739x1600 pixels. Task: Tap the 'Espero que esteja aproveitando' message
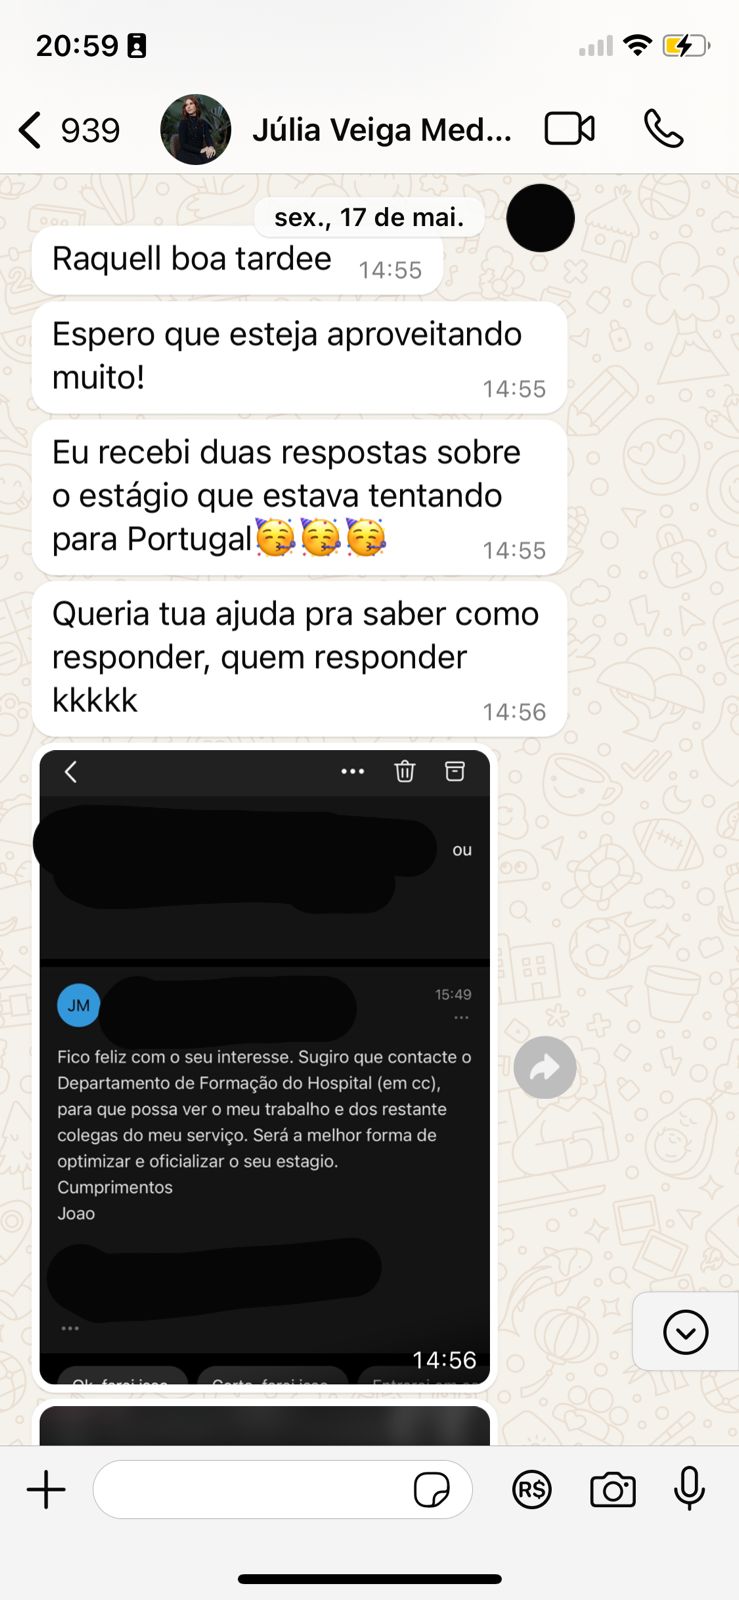tap(300, 357)
